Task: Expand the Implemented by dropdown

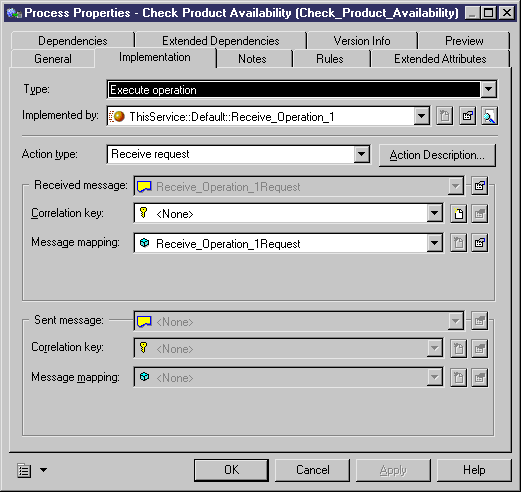Action: [421, 116]
